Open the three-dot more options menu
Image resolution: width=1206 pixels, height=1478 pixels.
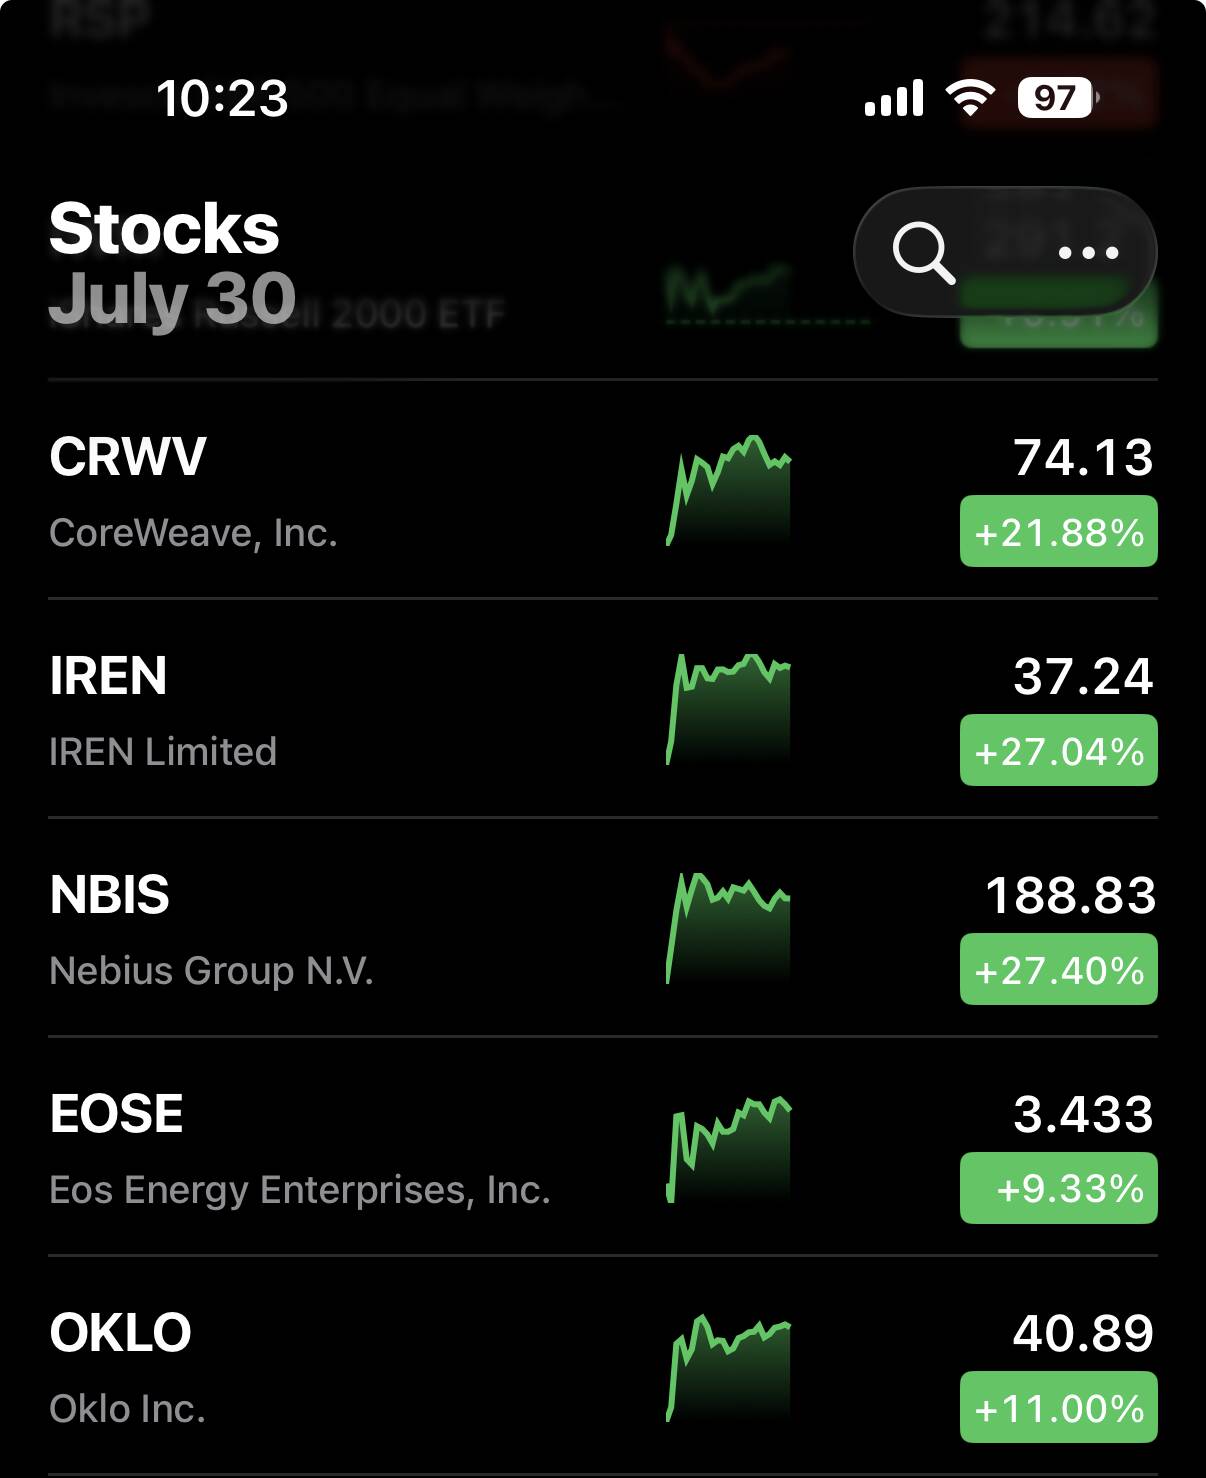1088,253
